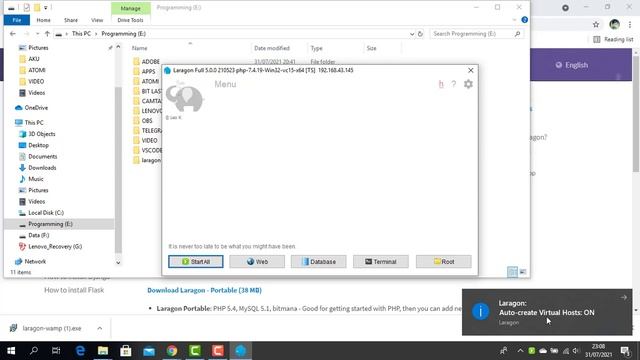The height and width of the screenshot is (360, 640).
Task: Select OBS folder in file list
Action: [x=147, y=121]
